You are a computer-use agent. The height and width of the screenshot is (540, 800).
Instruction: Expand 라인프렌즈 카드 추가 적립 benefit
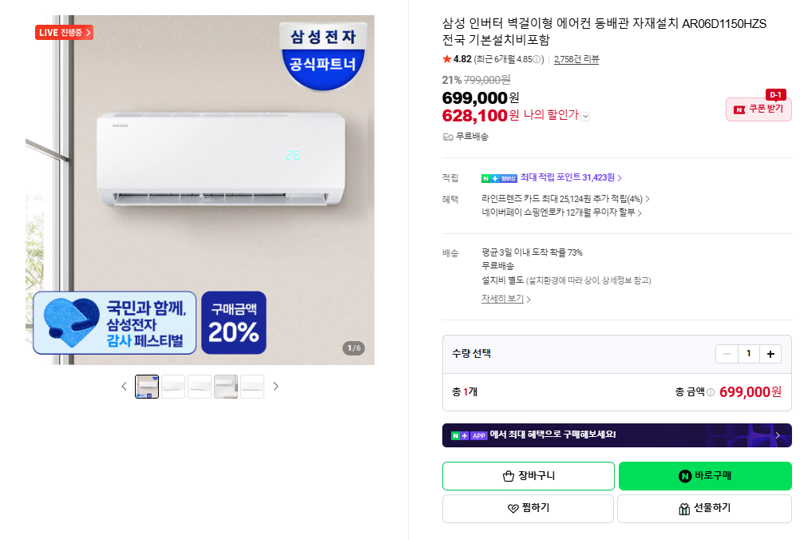click(x=565, y=199)
